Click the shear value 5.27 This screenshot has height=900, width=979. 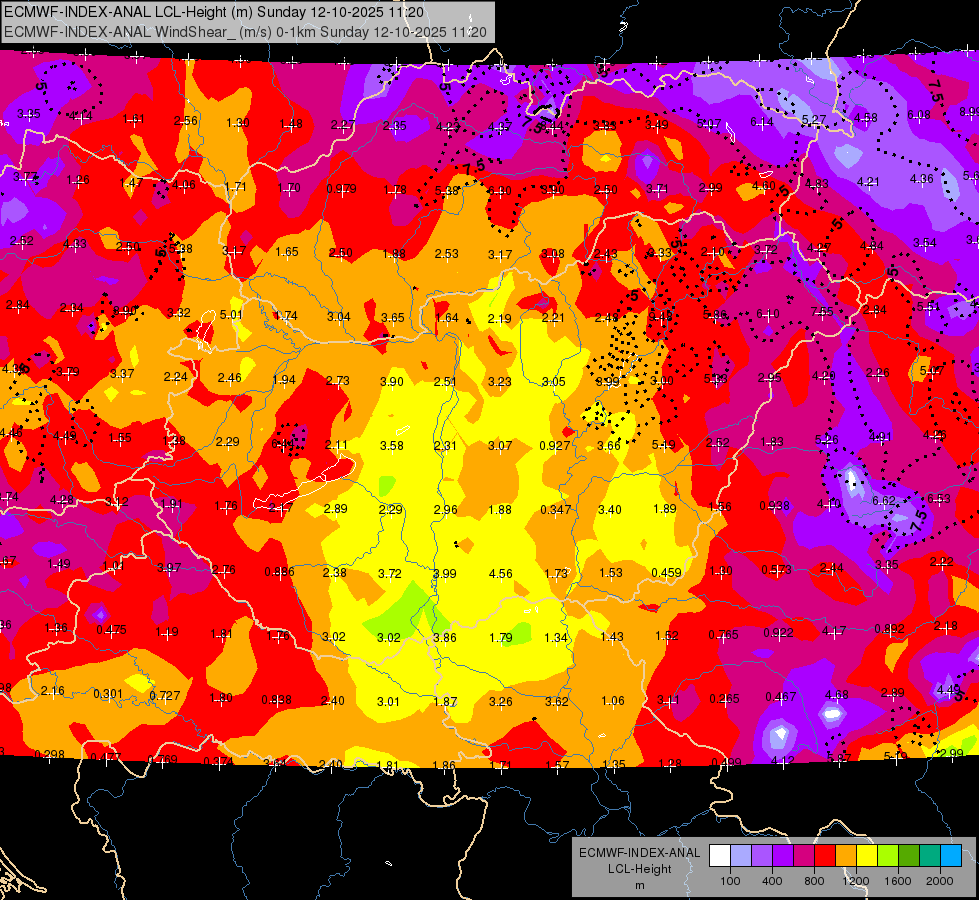click(814, 119)
